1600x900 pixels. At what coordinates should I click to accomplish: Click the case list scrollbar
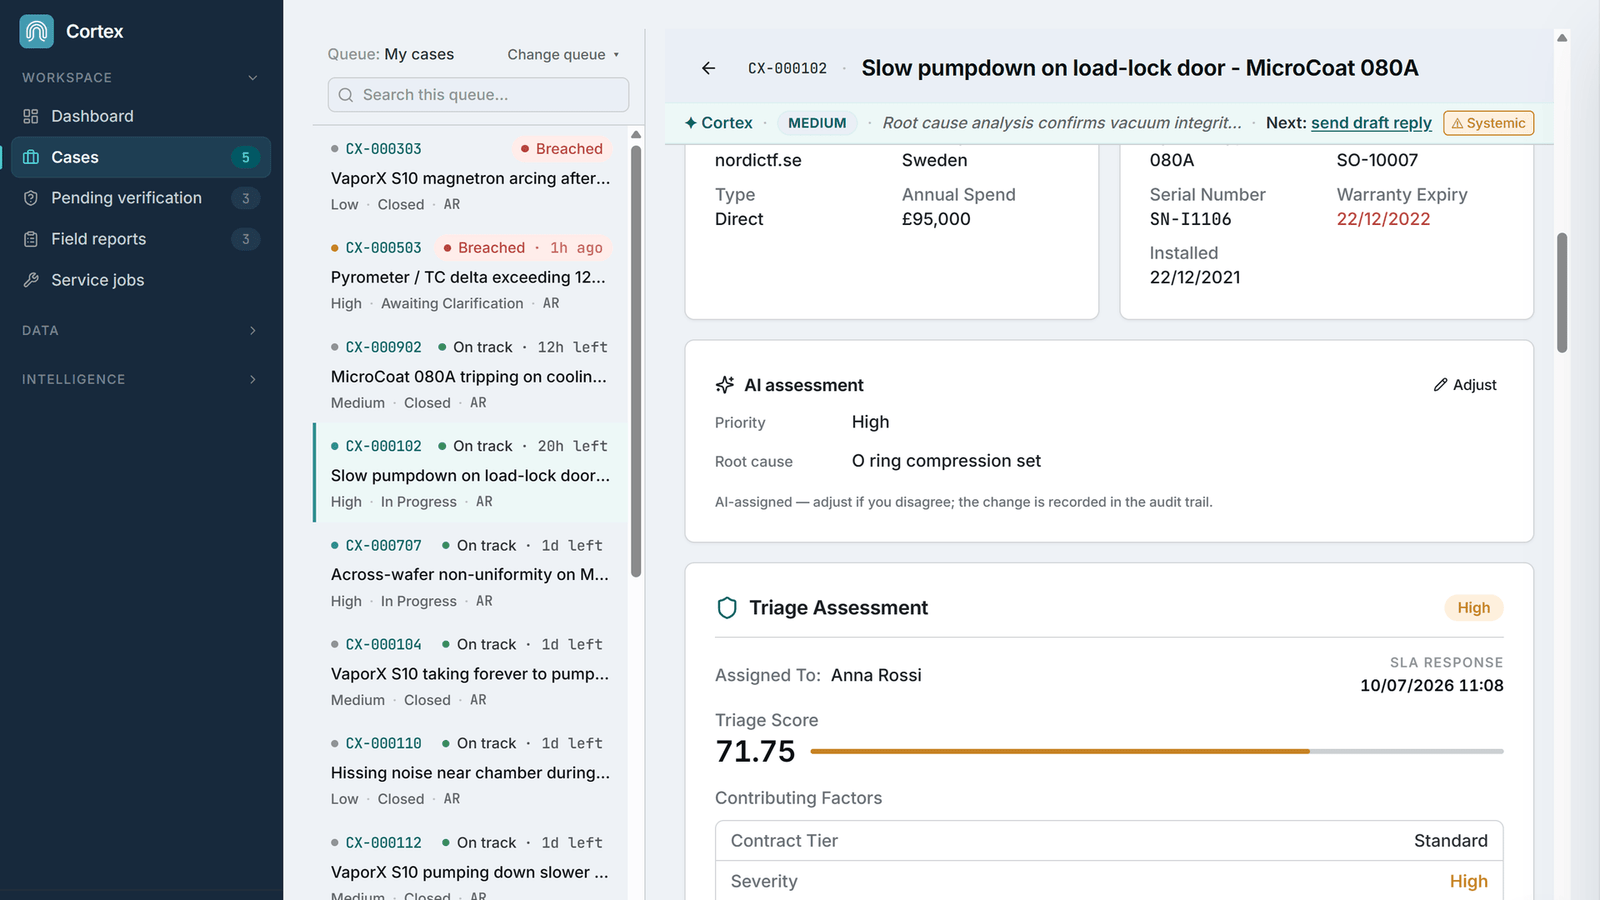[636, 360]
